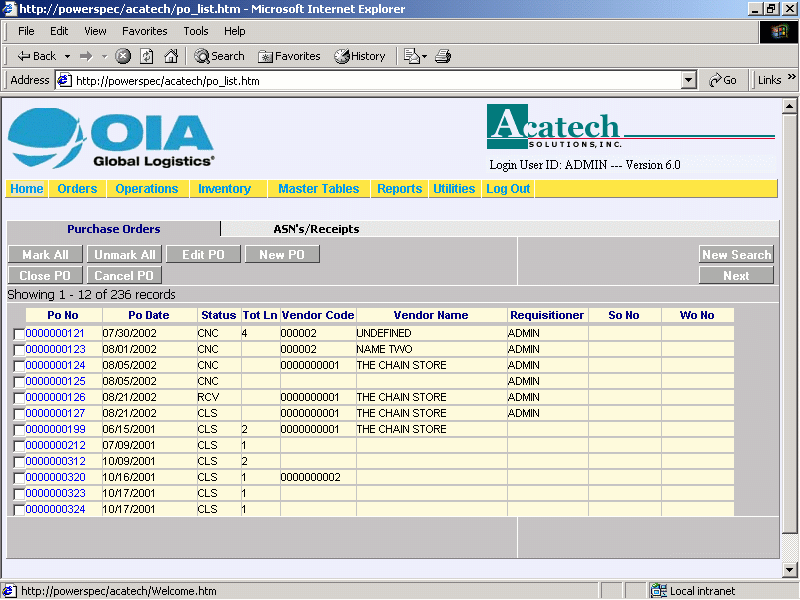Viewport: 800px width, 600px height.
Task: Open the Favorites toolbar button
Action: (289, 56)
